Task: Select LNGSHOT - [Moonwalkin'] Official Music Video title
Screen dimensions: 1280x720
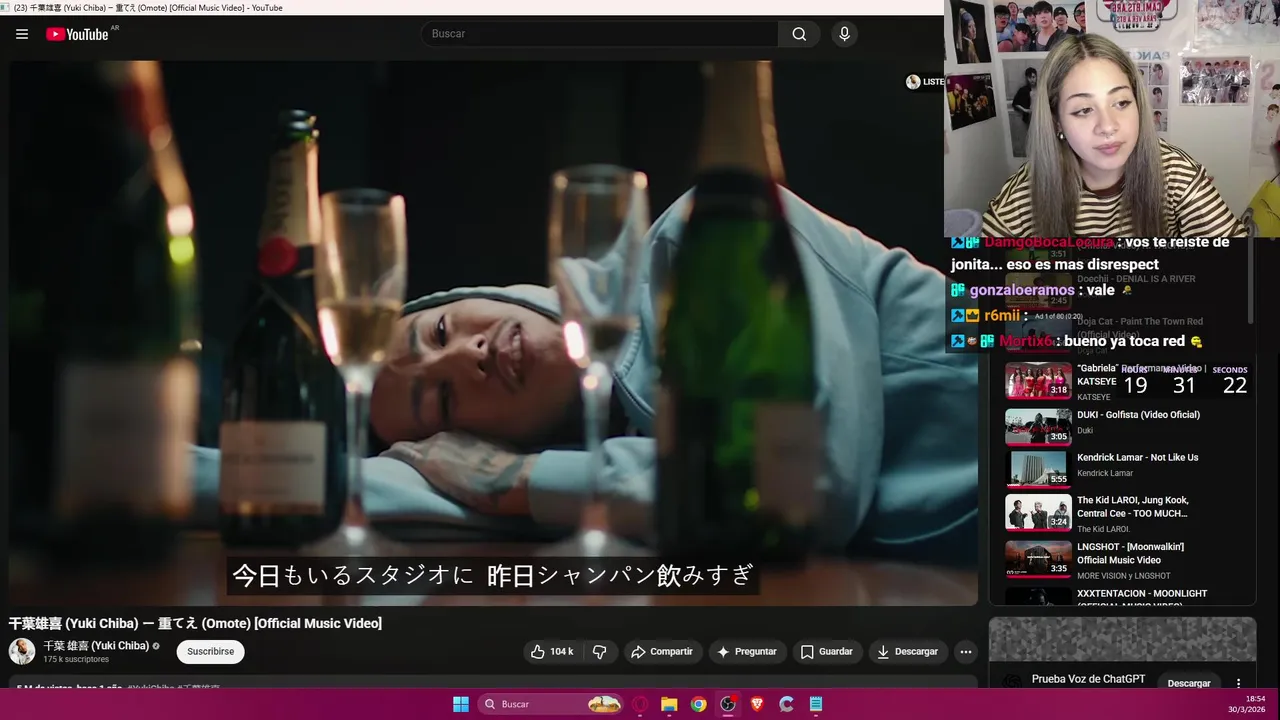Action: pyautogui.click(x=1130, y=554)
